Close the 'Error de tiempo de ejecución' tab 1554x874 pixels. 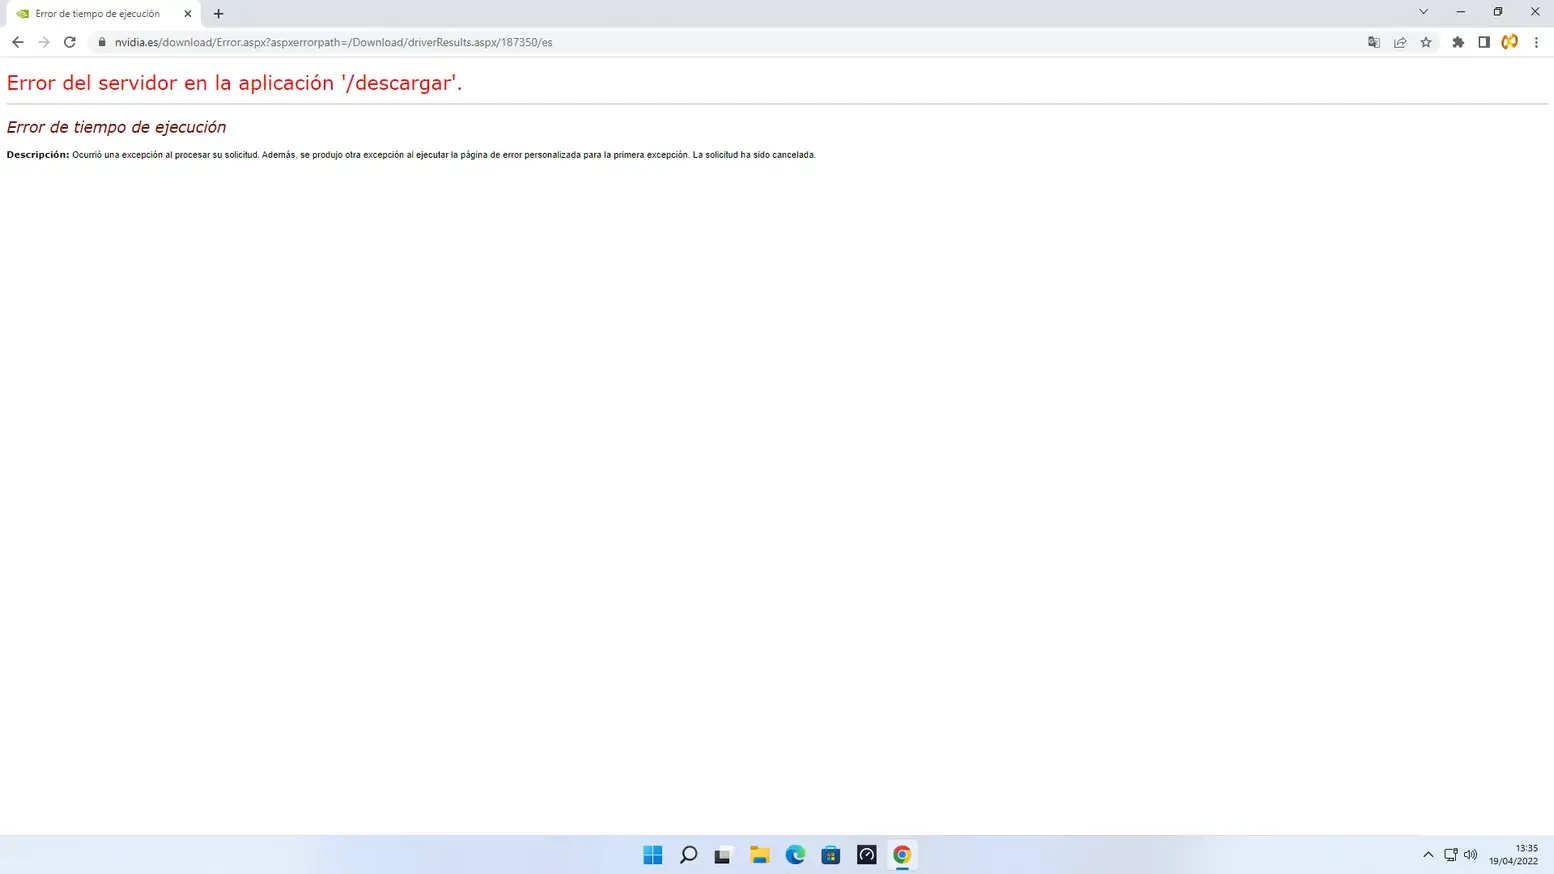click(x=187, y=14)
